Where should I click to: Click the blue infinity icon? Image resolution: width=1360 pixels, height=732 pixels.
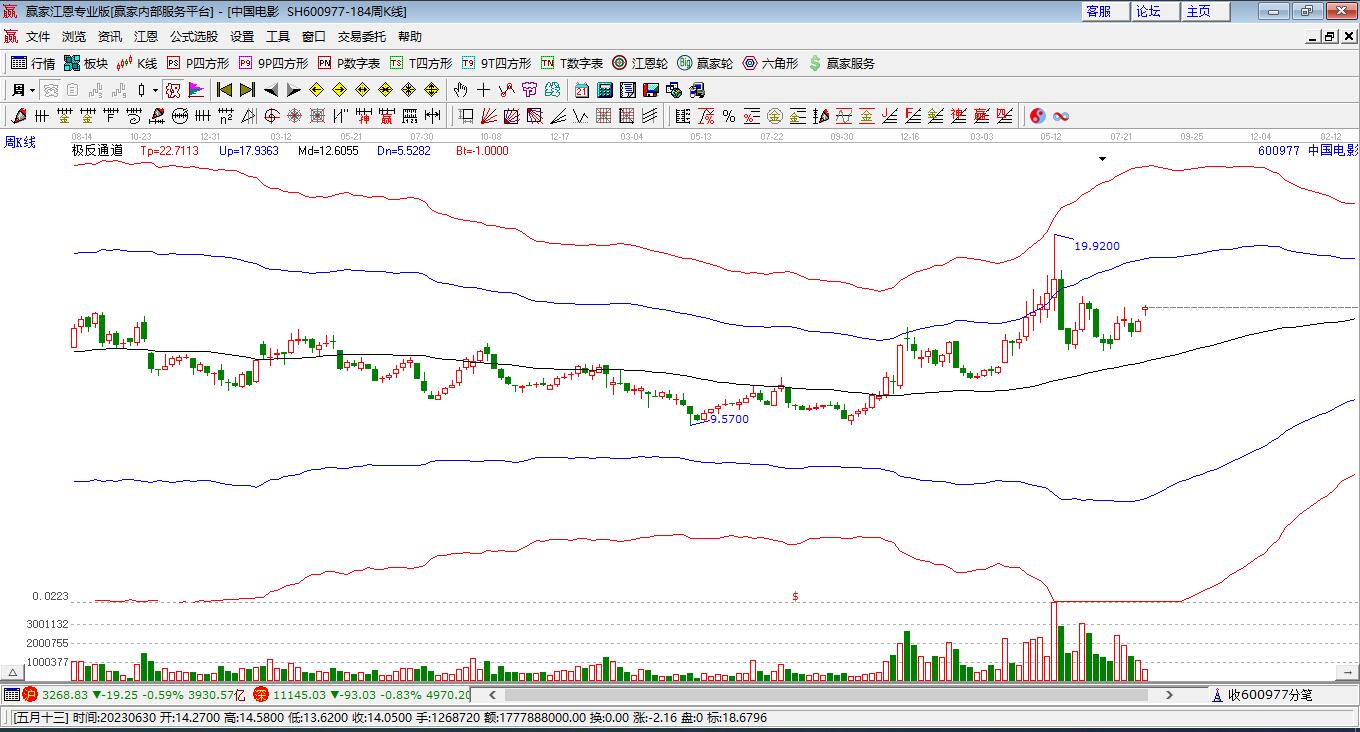1061,116
